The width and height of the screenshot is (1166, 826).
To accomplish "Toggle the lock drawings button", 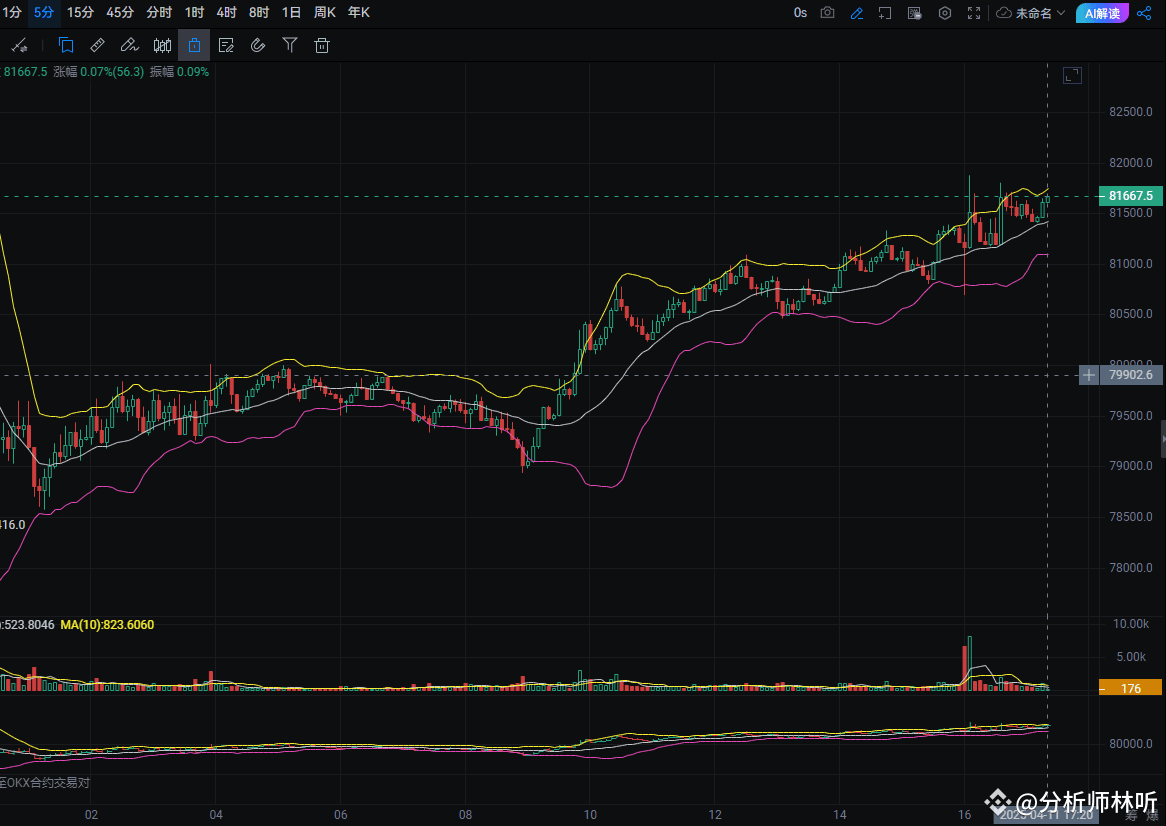I will [x=194, y=45].
